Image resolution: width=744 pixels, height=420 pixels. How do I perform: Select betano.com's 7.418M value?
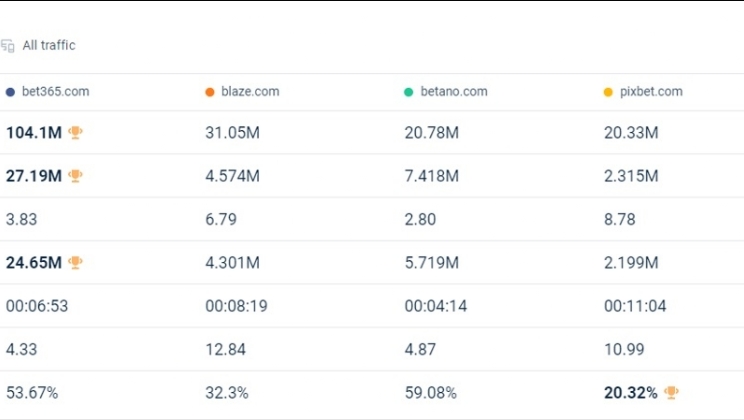431,176
